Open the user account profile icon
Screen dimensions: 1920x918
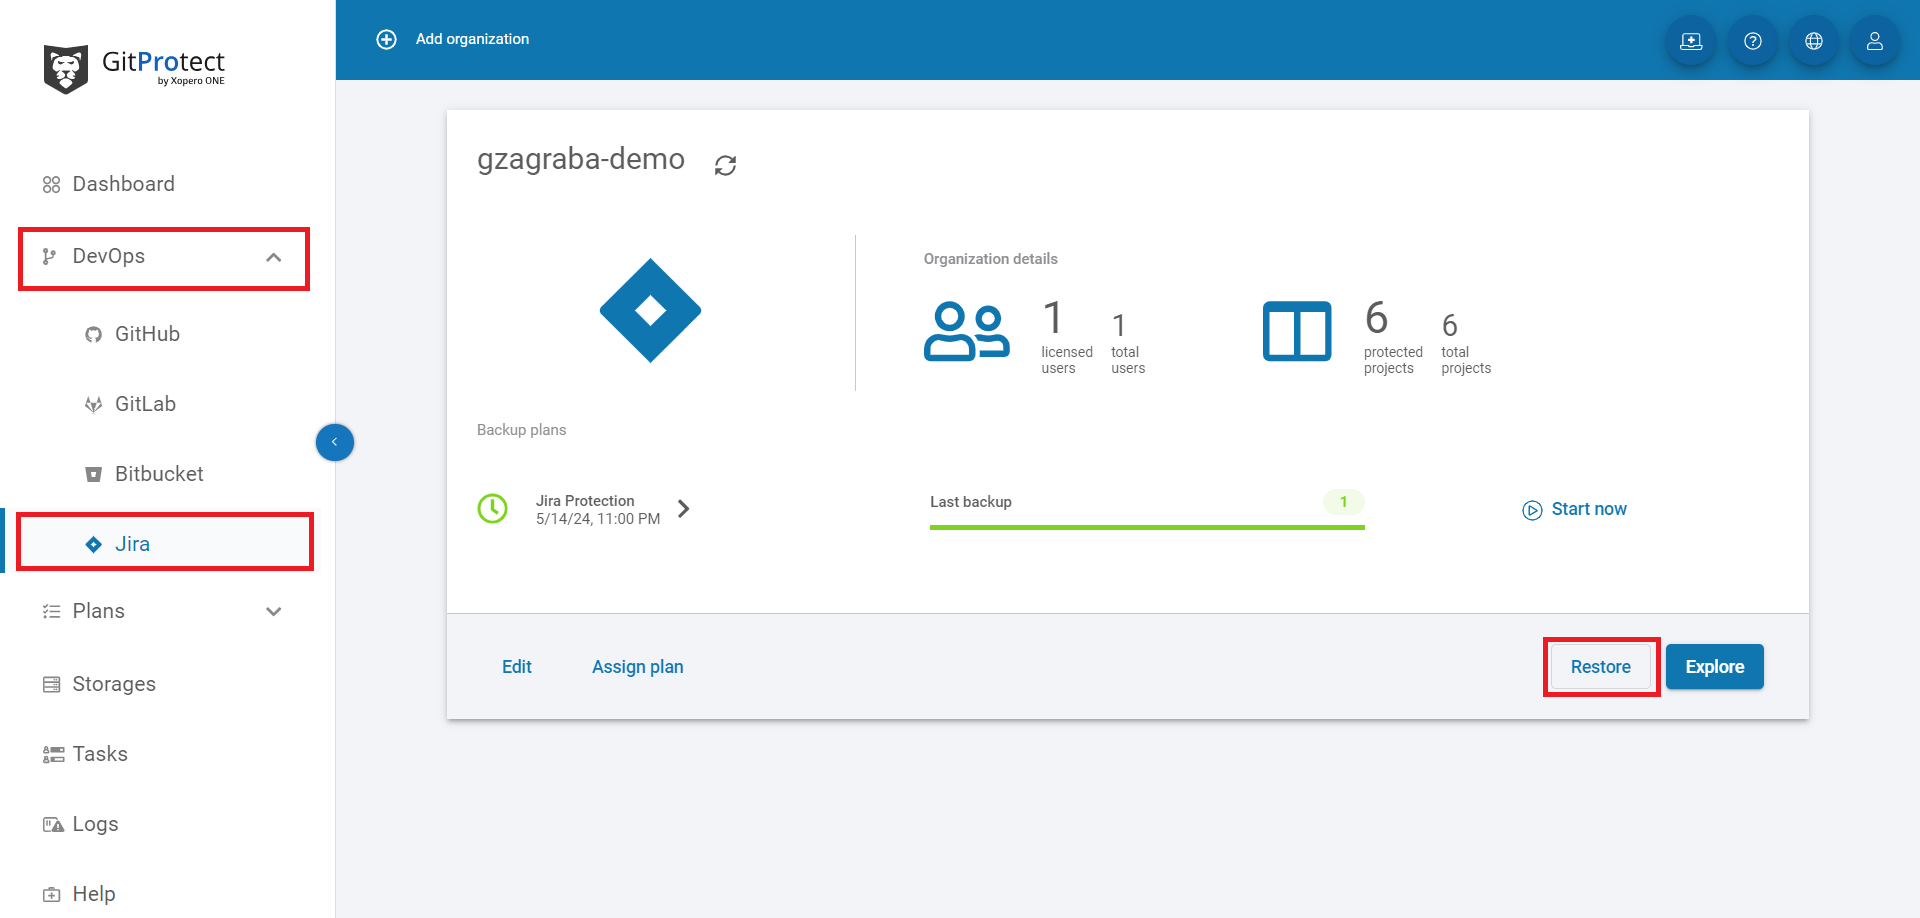1874,41
